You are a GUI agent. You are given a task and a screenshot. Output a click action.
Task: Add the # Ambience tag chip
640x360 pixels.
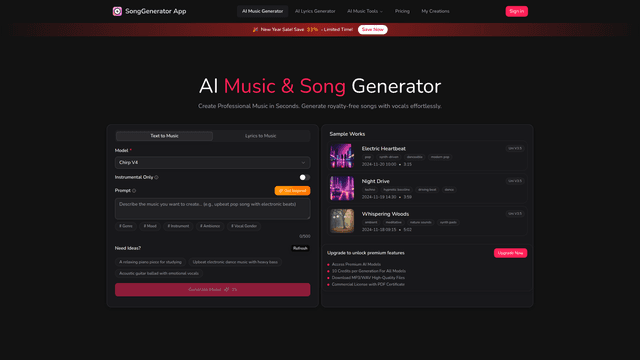tap(210, 226)
